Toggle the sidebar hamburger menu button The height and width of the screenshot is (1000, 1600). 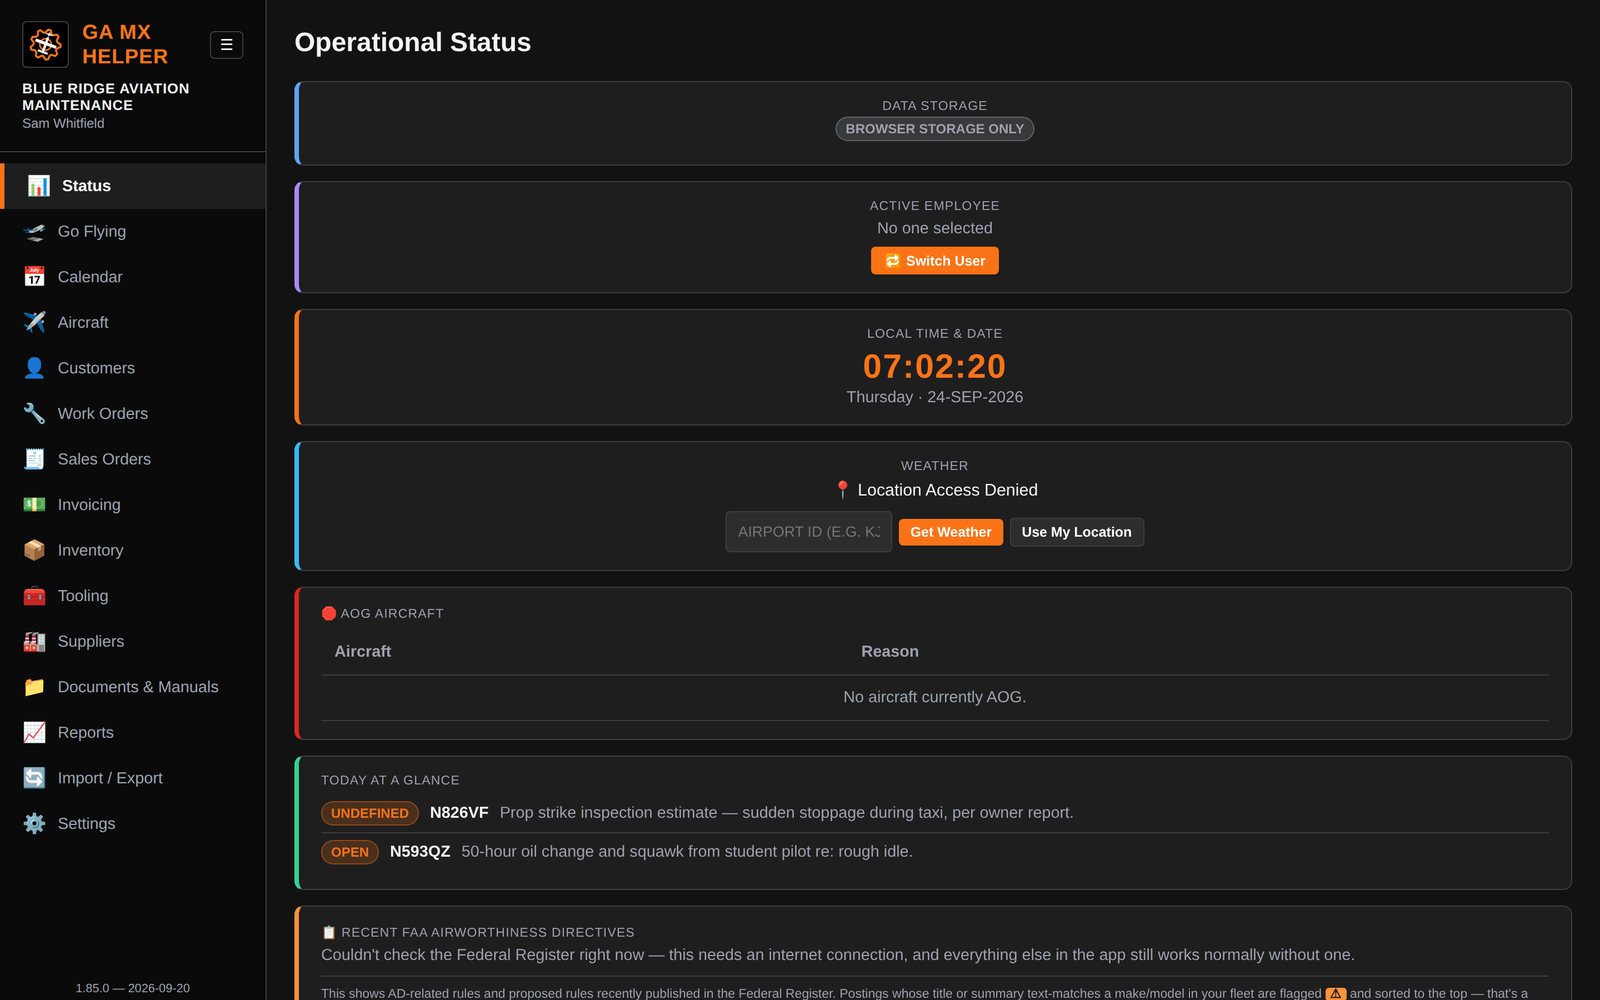[x=226, y=45]
